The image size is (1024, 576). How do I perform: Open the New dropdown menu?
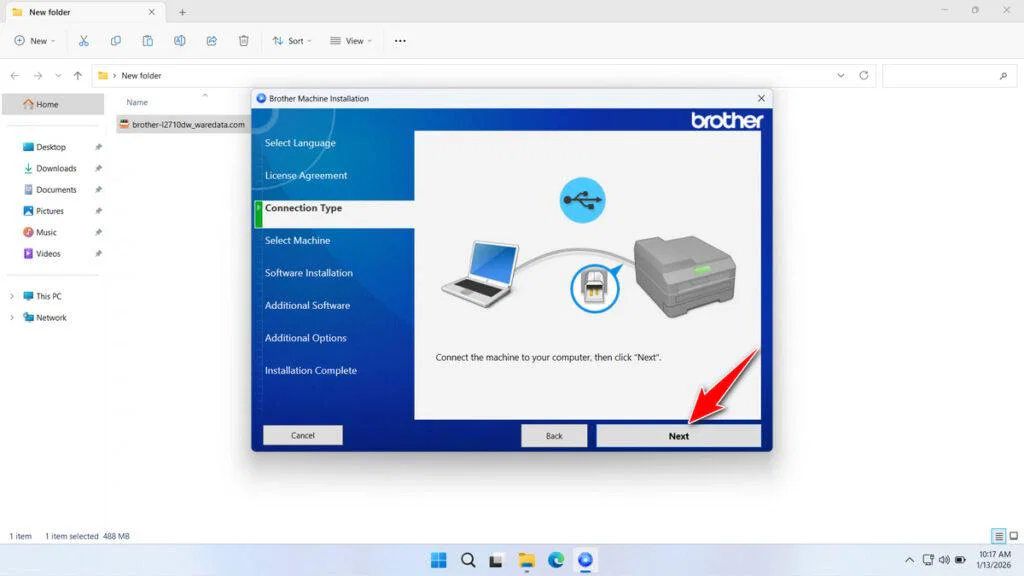(x=35, y=40)
